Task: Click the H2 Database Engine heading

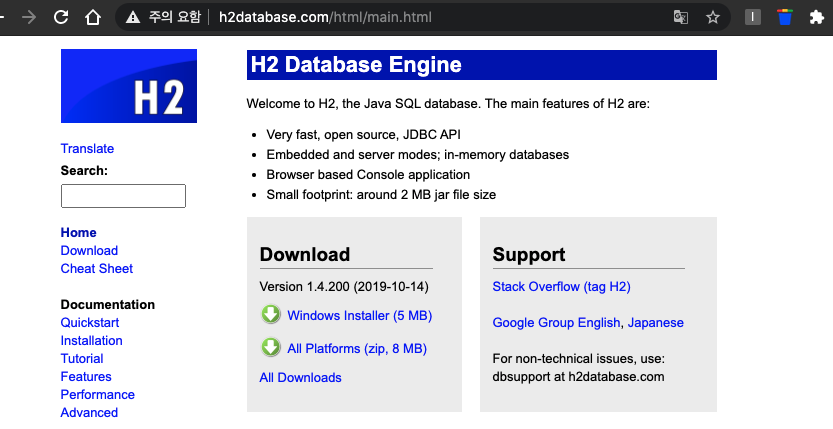Action: point(356,65)
